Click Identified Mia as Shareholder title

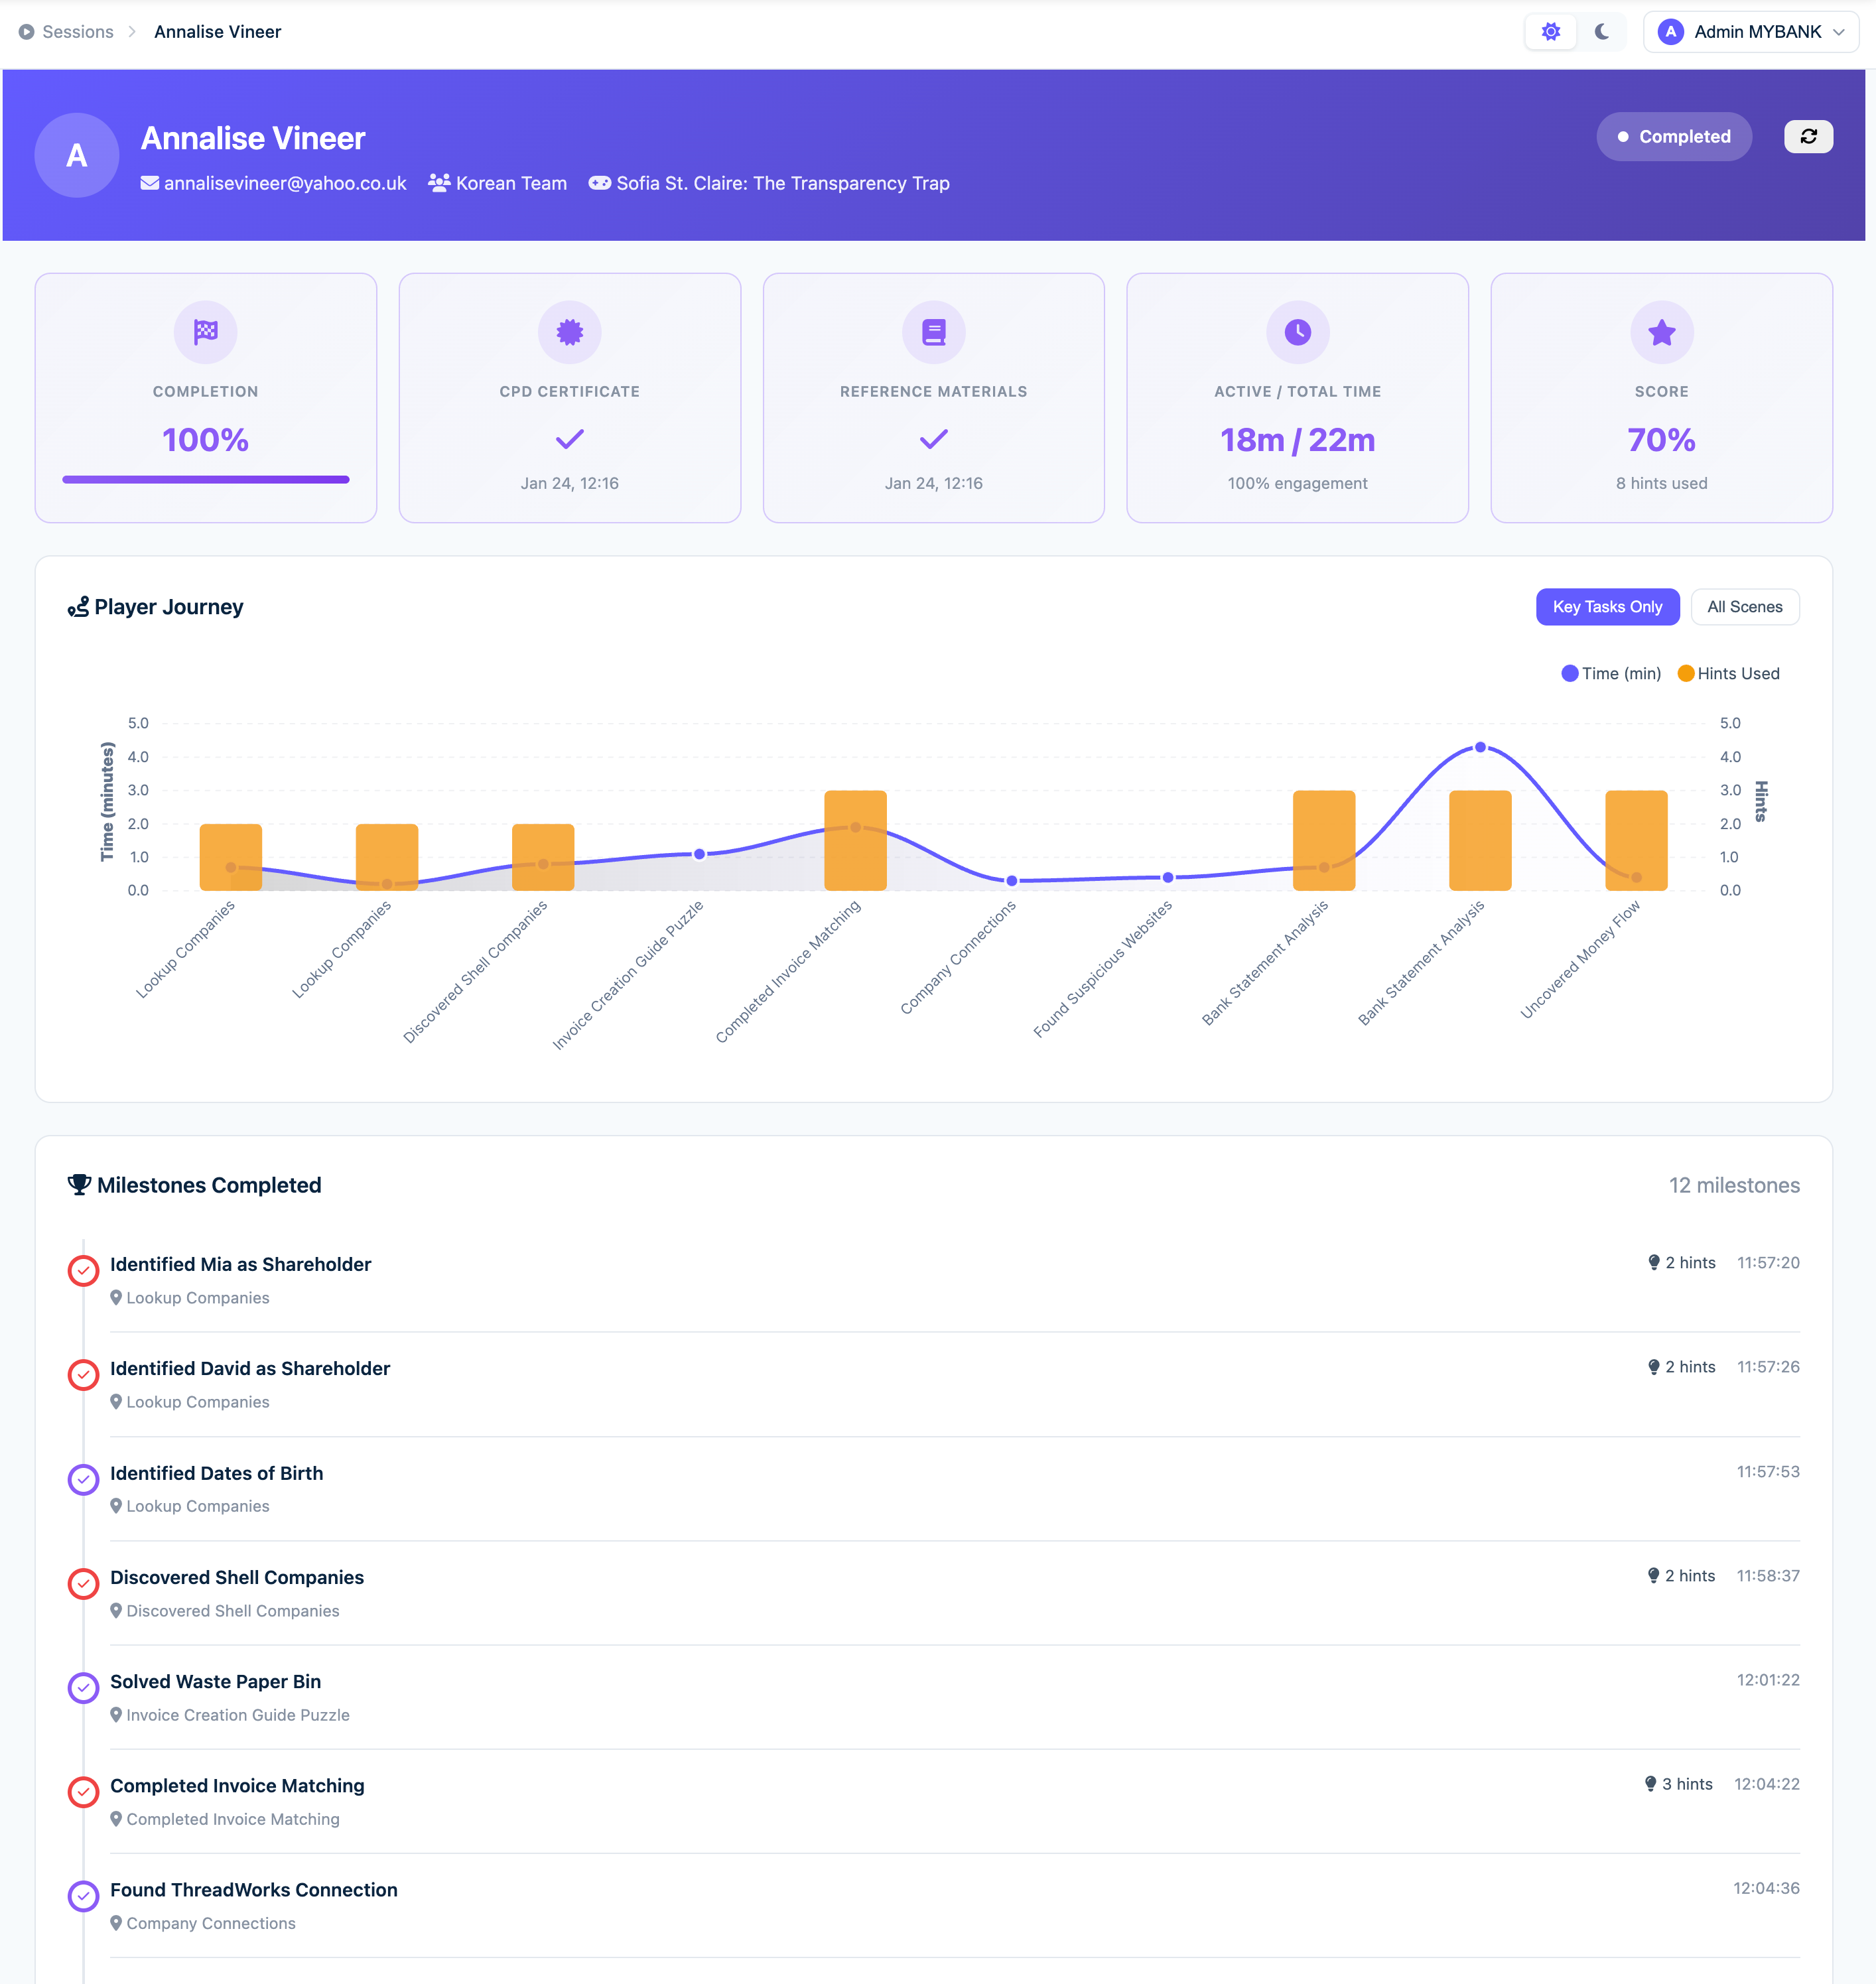pyautogui.click(x=241, y=1264)
